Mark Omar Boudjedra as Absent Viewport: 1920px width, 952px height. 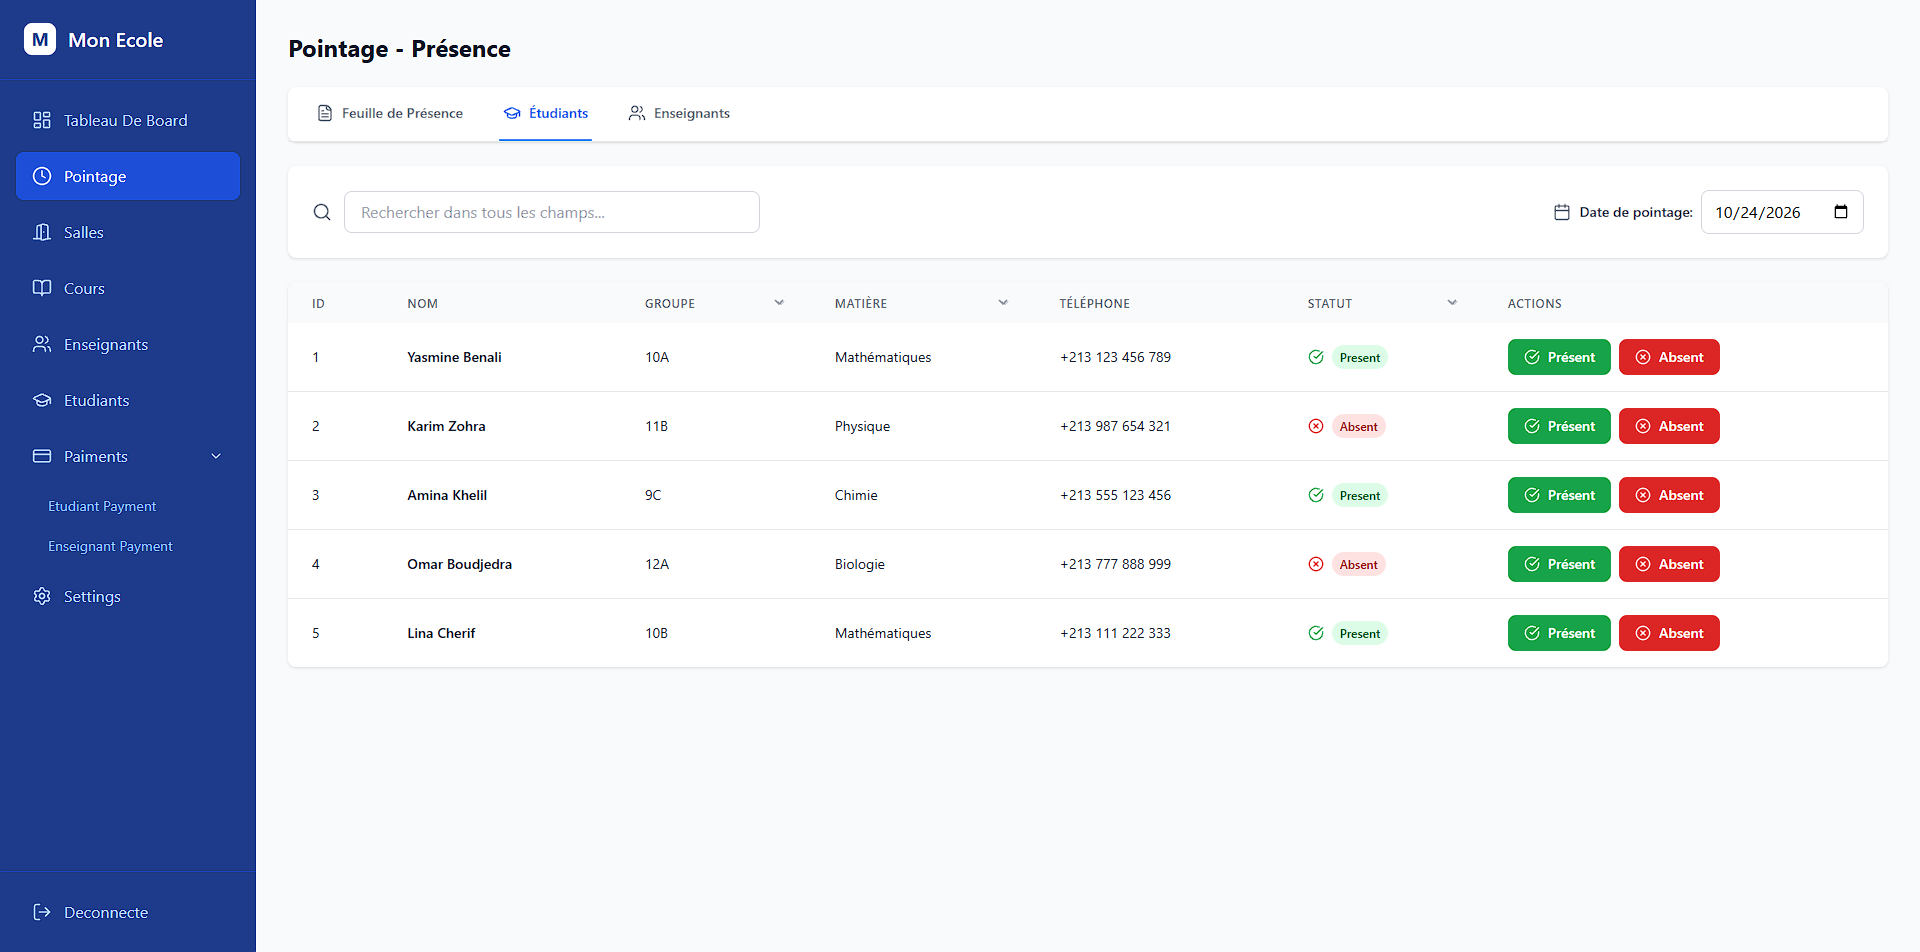[x=1669, y=564]
